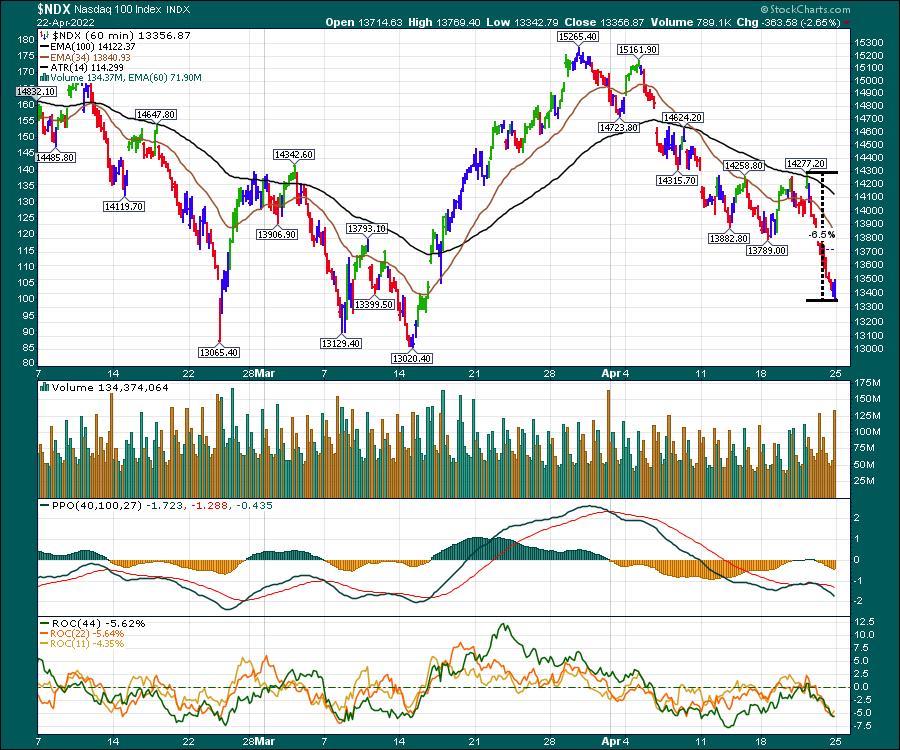Viewport: 900px width, 750px height.
Task: Click the -6.5% measurement annotation
Action: [822, 235]
